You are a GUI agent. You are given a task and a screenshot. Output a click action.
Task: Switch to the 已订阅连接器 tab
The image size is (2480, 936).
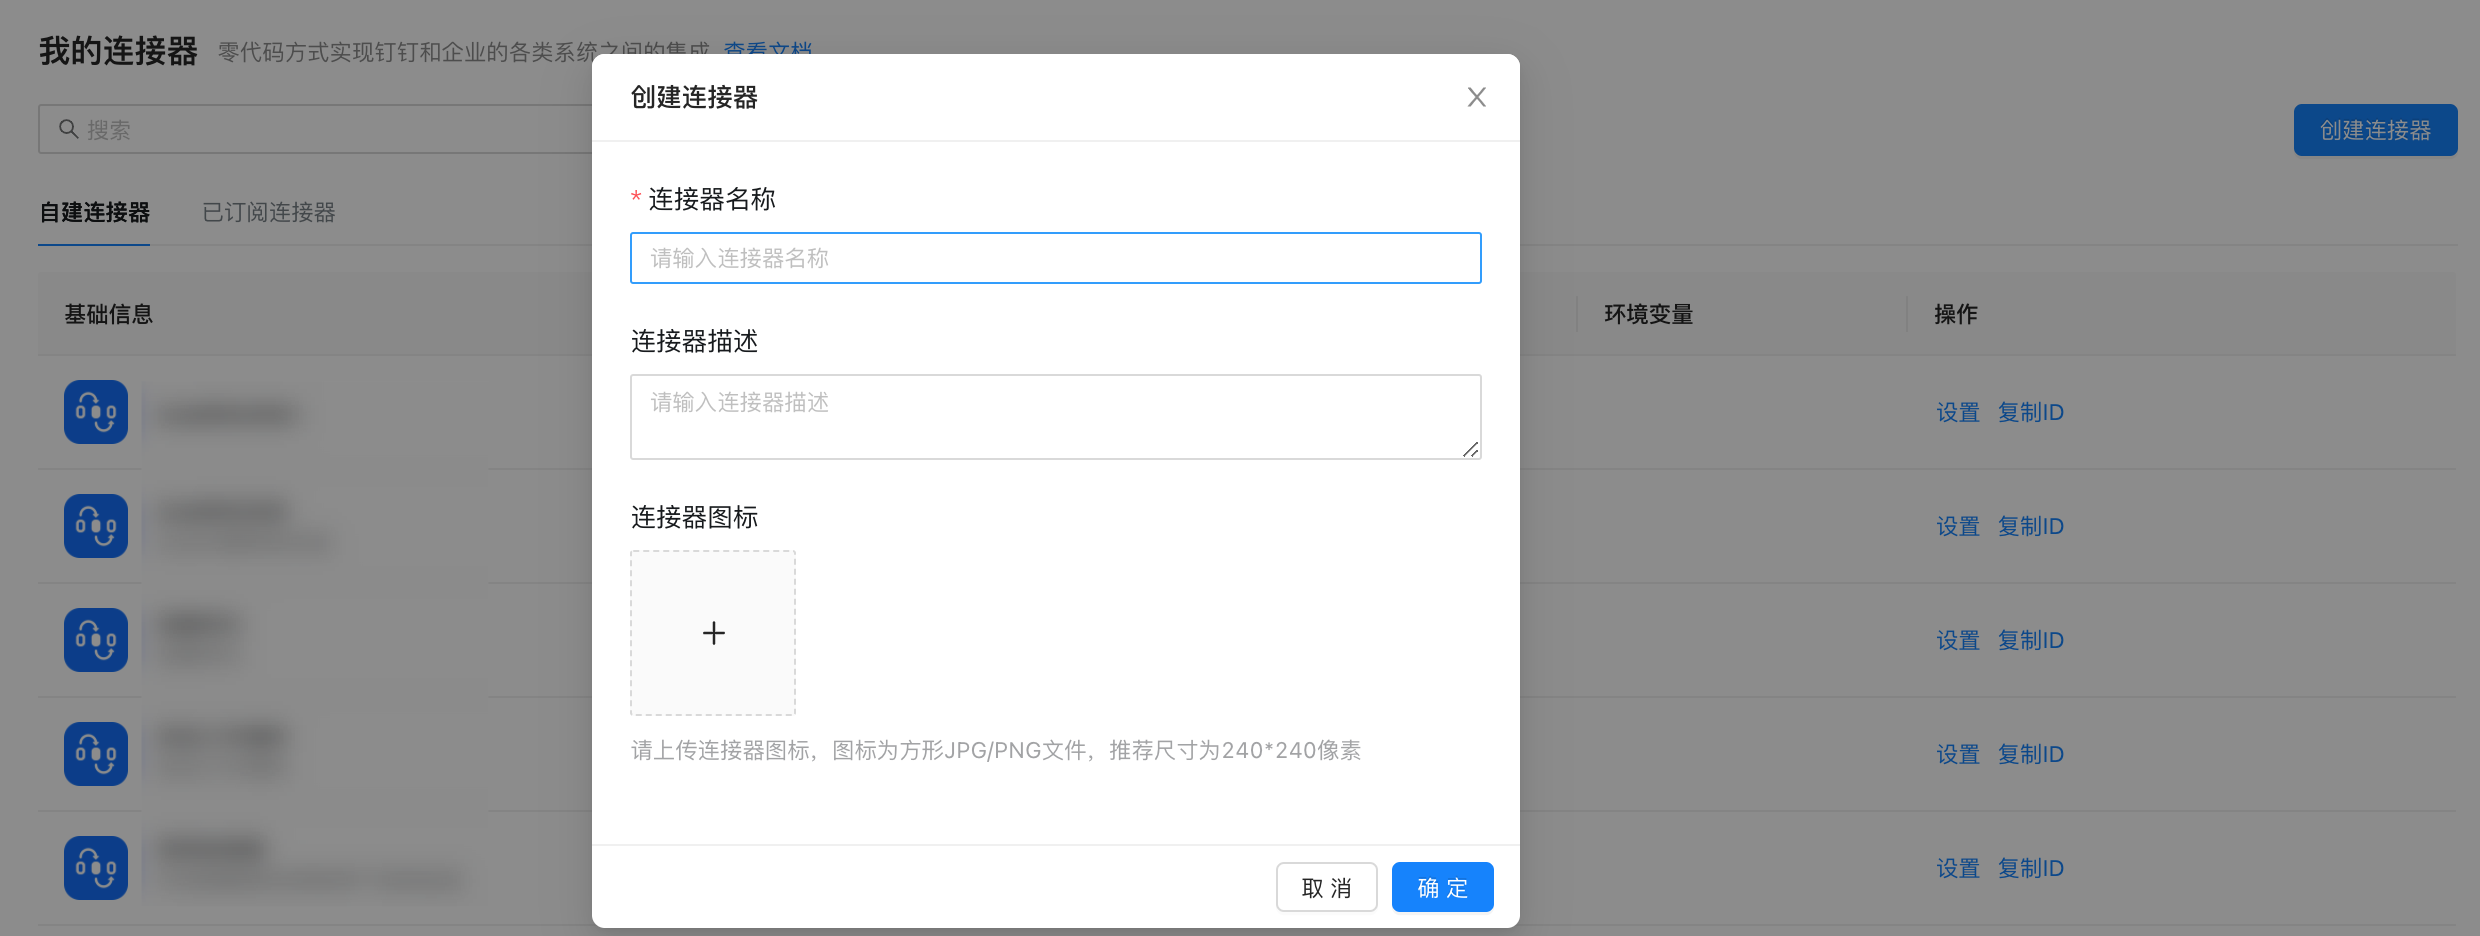coord(268,212)
